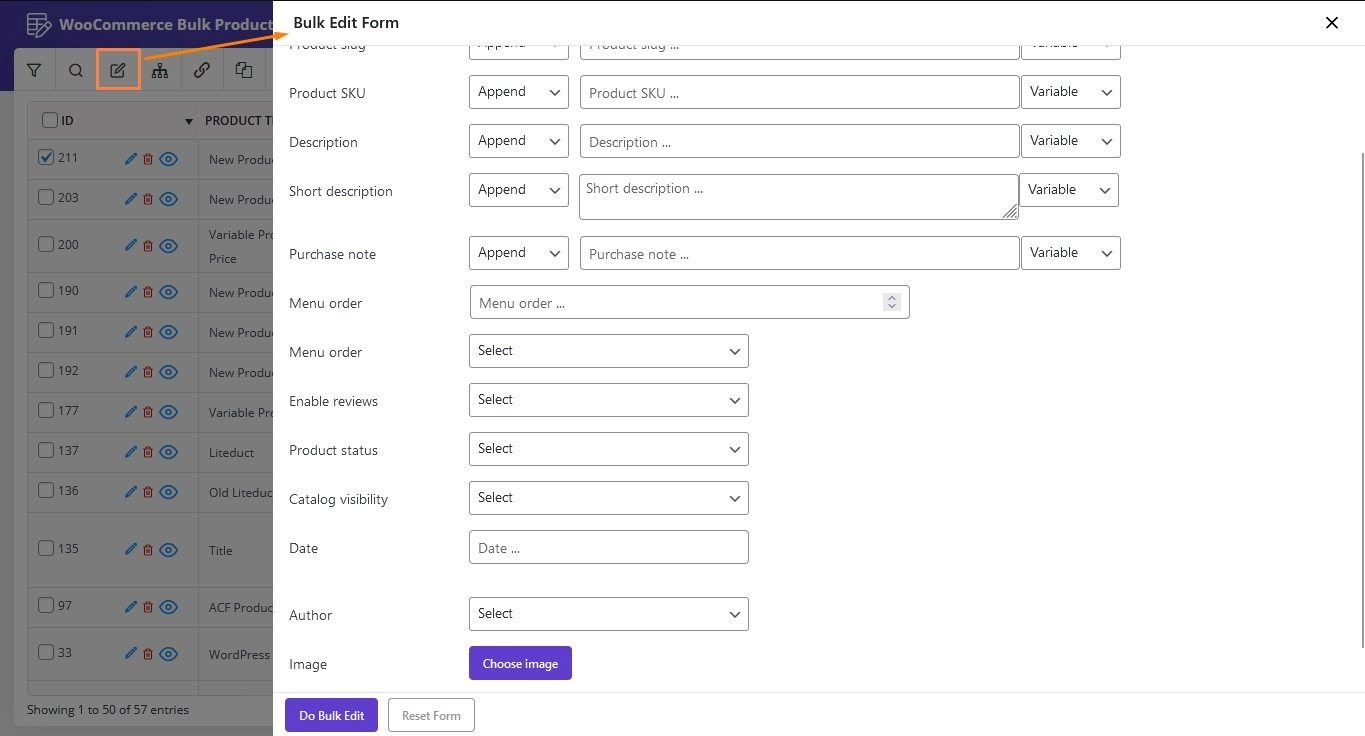This screenshot has height=736, width=1365.
Task: Click the Reset Form button
Action: pyautogui.click(x=431, y=715)
